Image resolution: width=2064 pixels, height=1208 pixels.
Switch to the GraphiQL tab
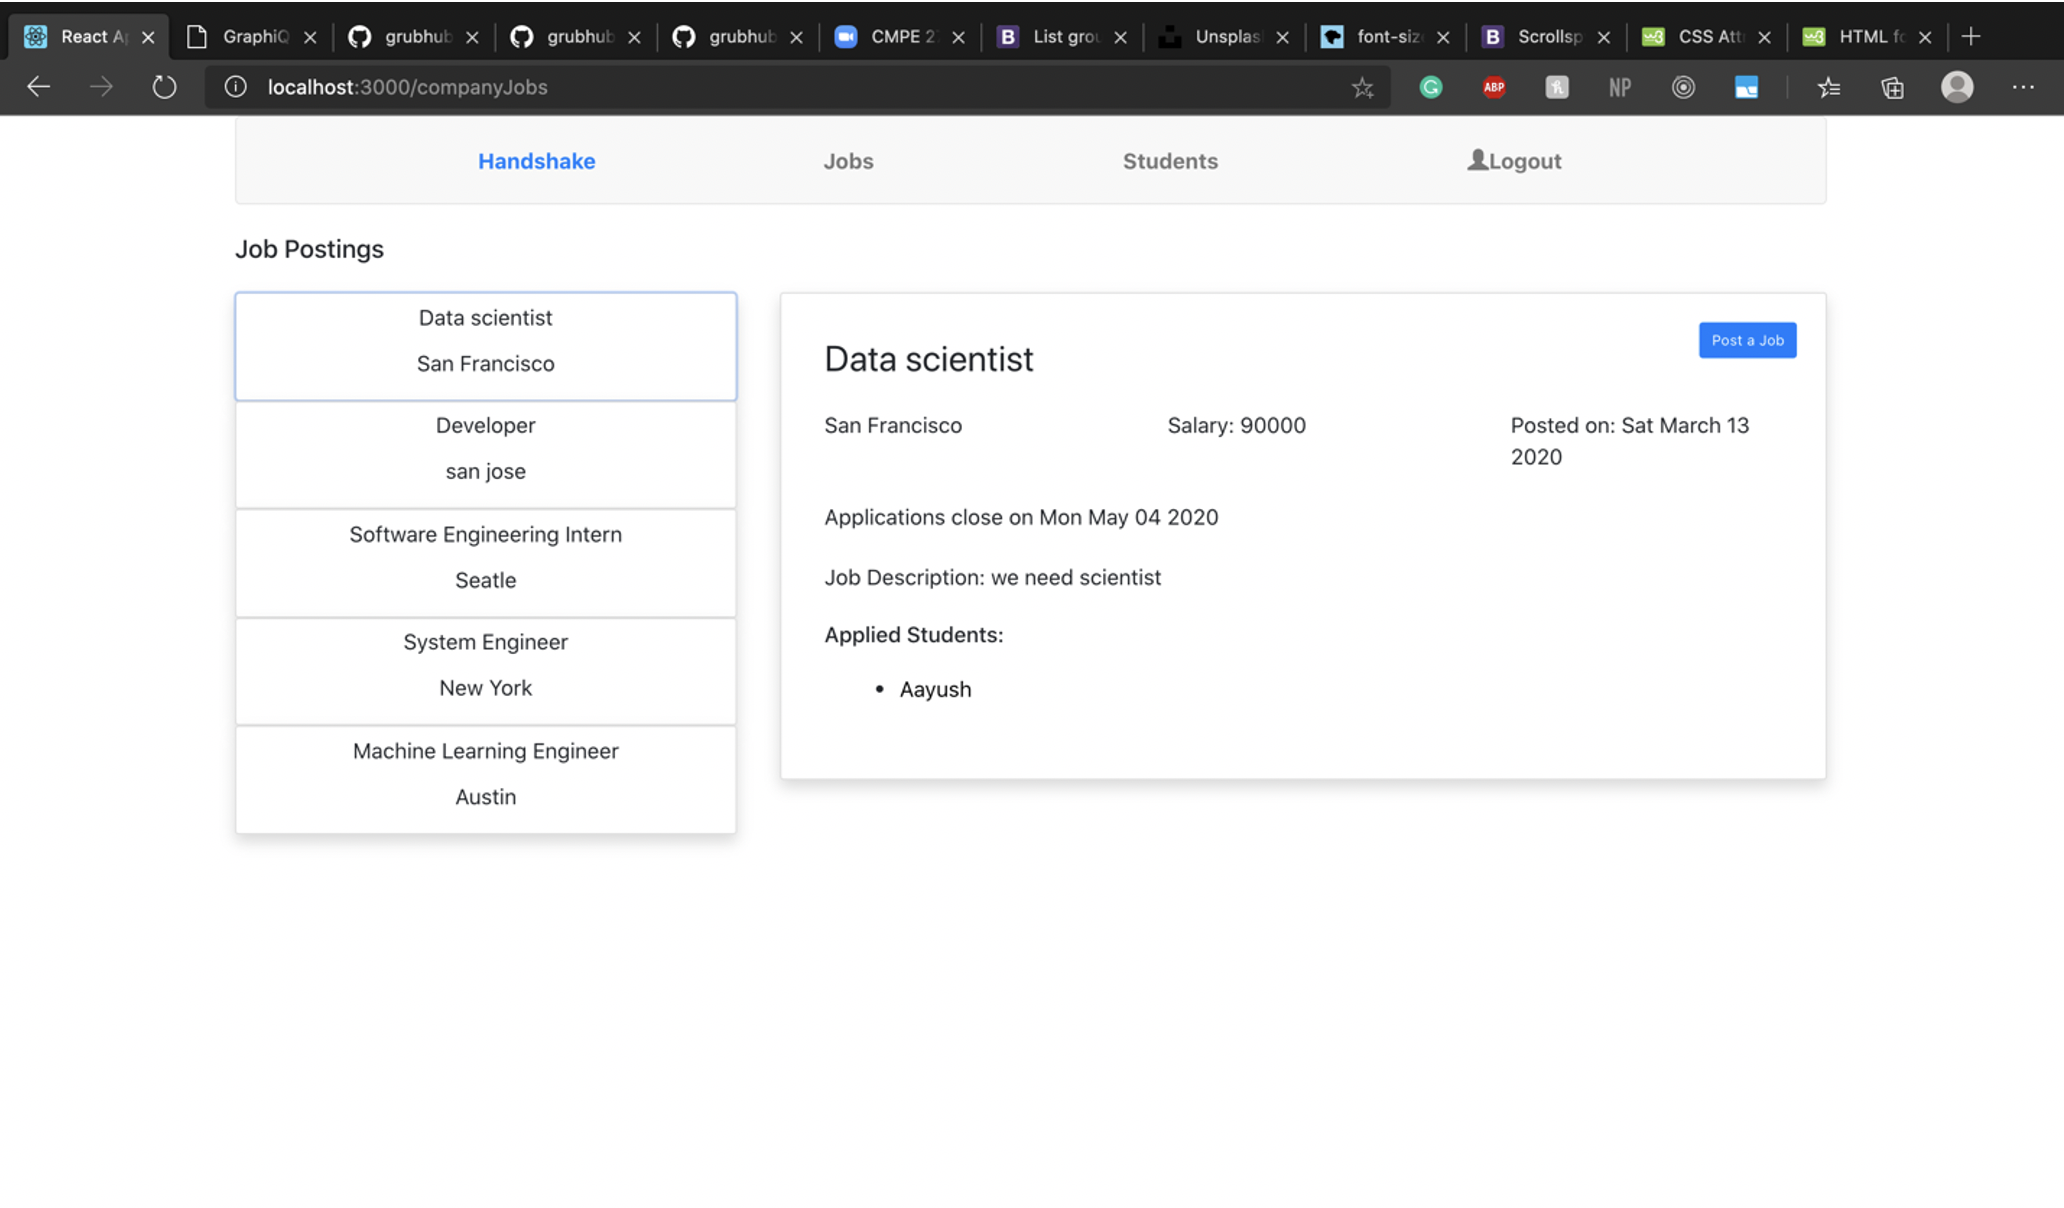coord(252,37)
